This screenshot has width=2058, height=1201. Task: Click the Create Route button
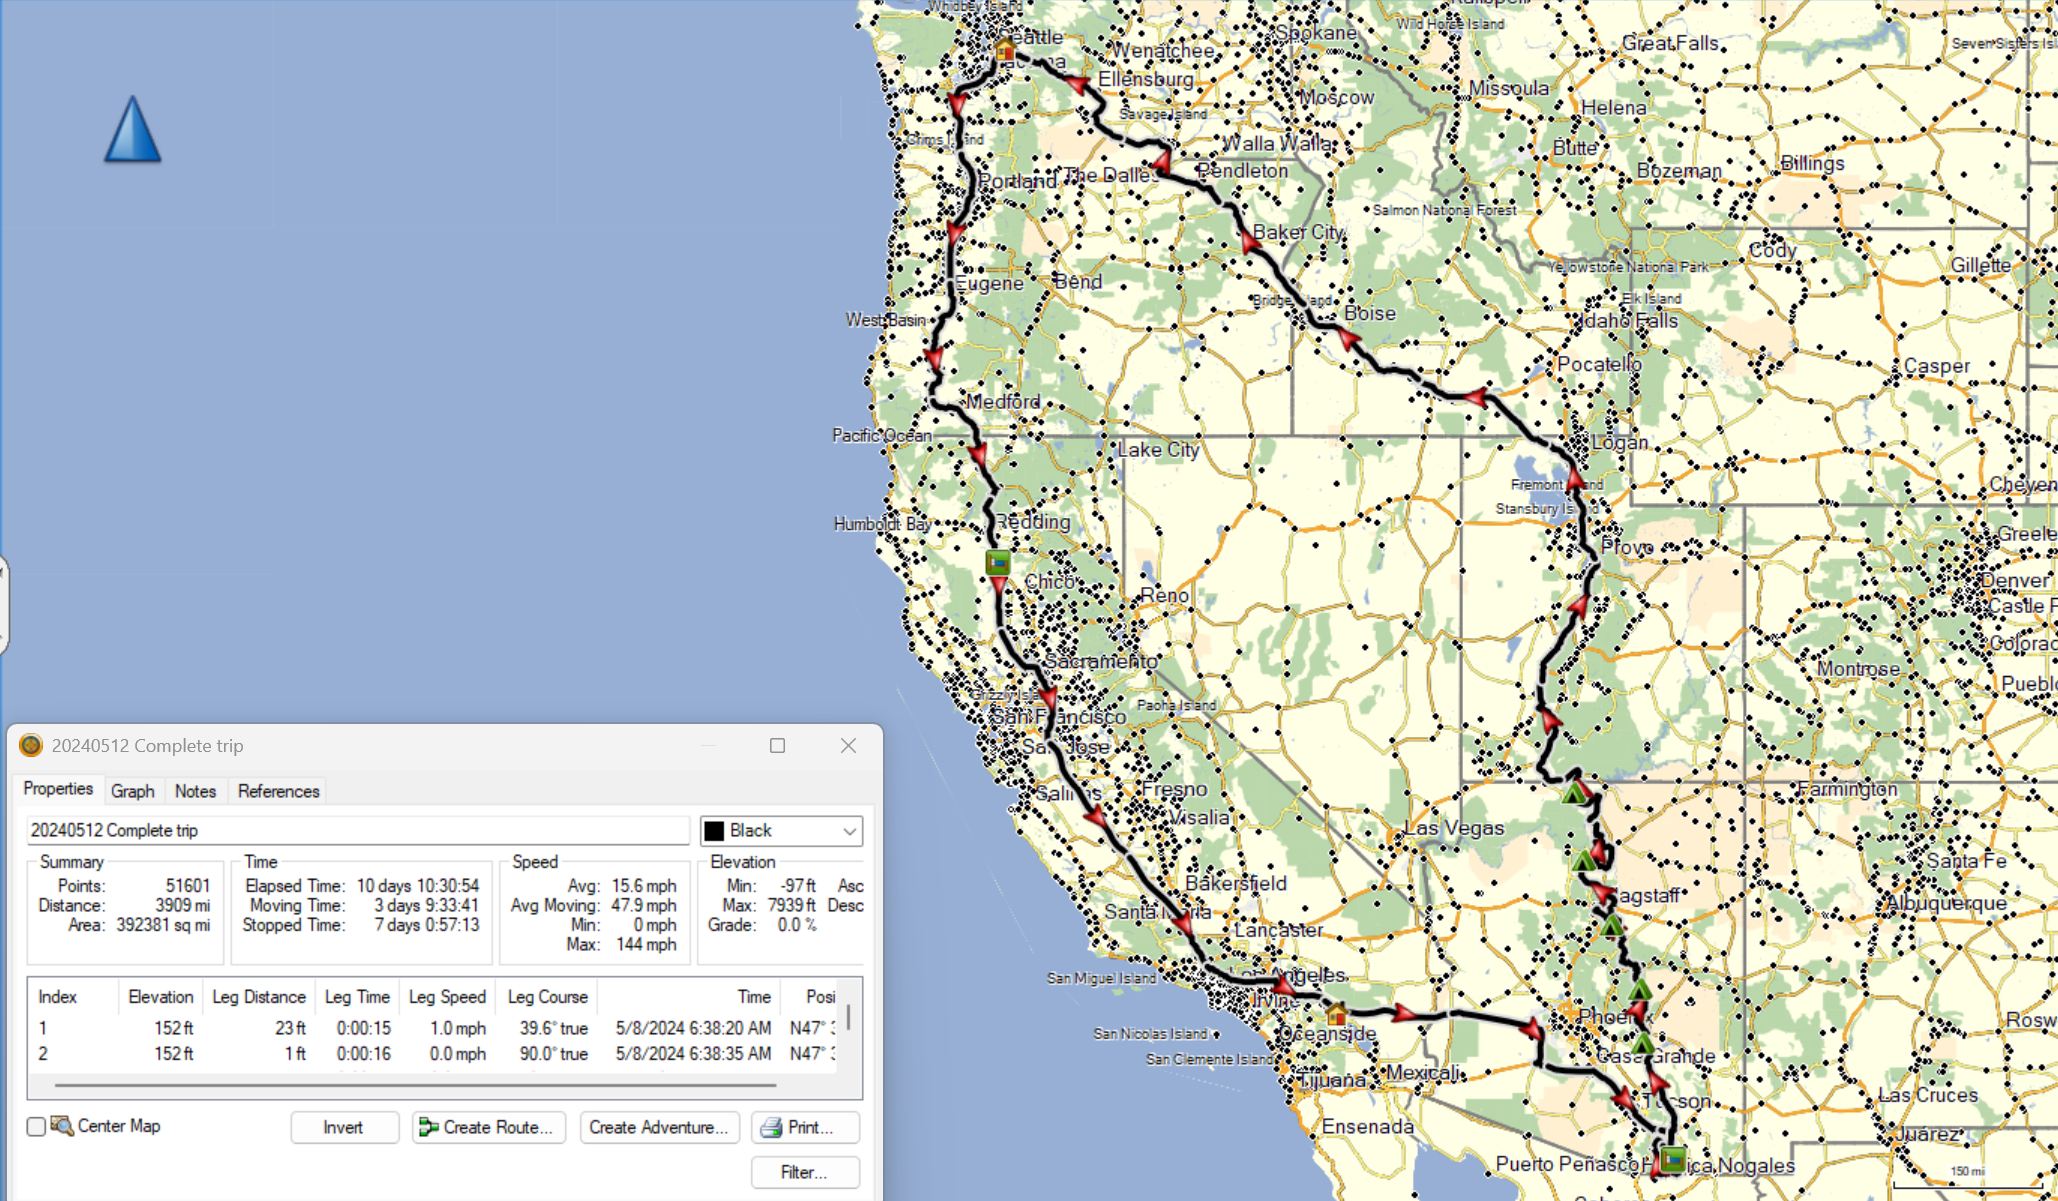[488, 1127]
